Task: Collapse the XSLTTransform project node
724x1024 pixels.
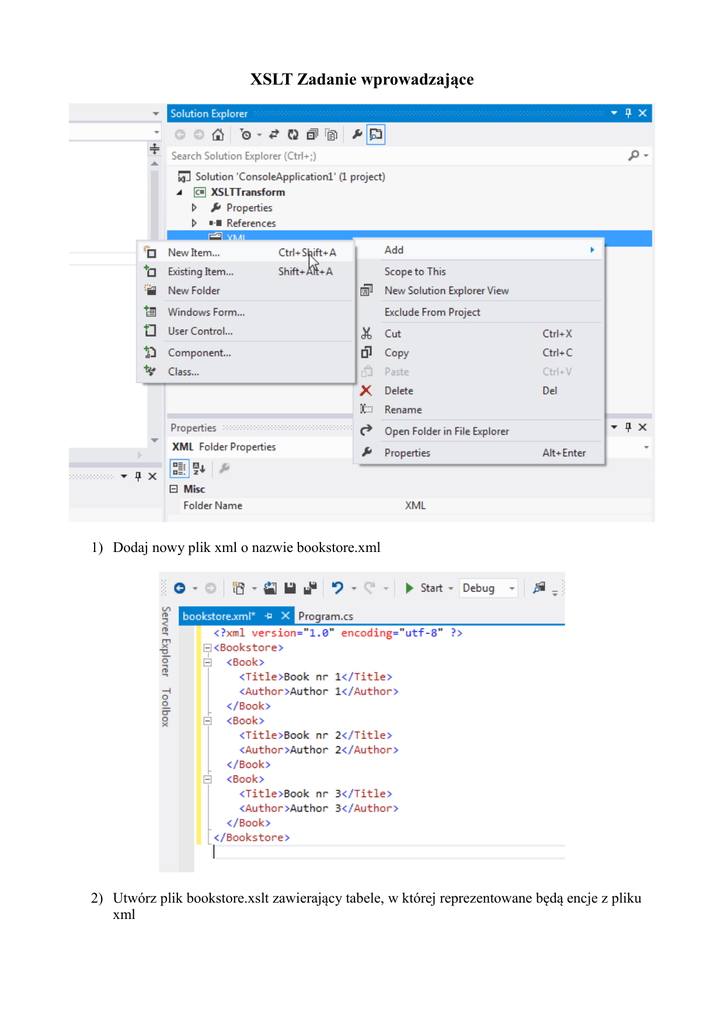Action: pos(180,193)
